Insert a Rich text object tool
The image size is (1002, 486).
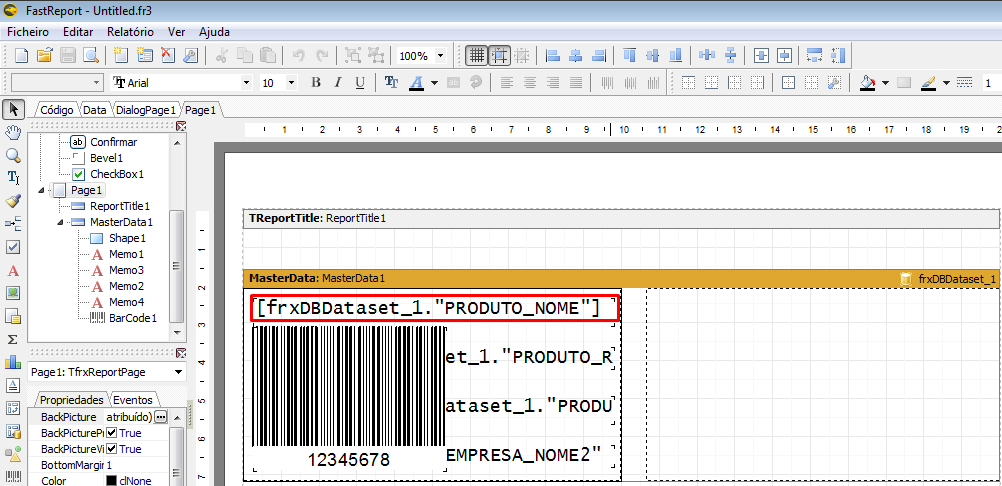tap(13, 385)
